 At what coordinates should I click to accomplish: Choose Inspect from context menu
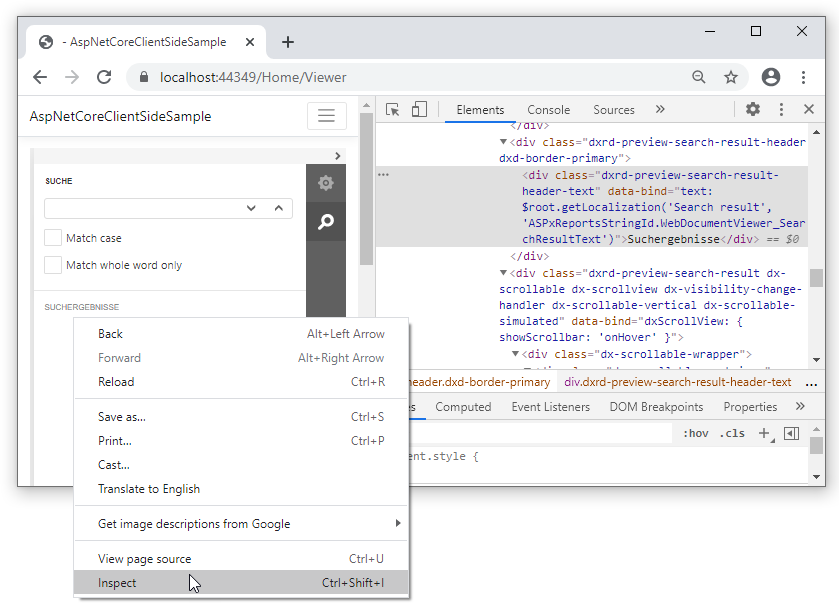(241, 583)
